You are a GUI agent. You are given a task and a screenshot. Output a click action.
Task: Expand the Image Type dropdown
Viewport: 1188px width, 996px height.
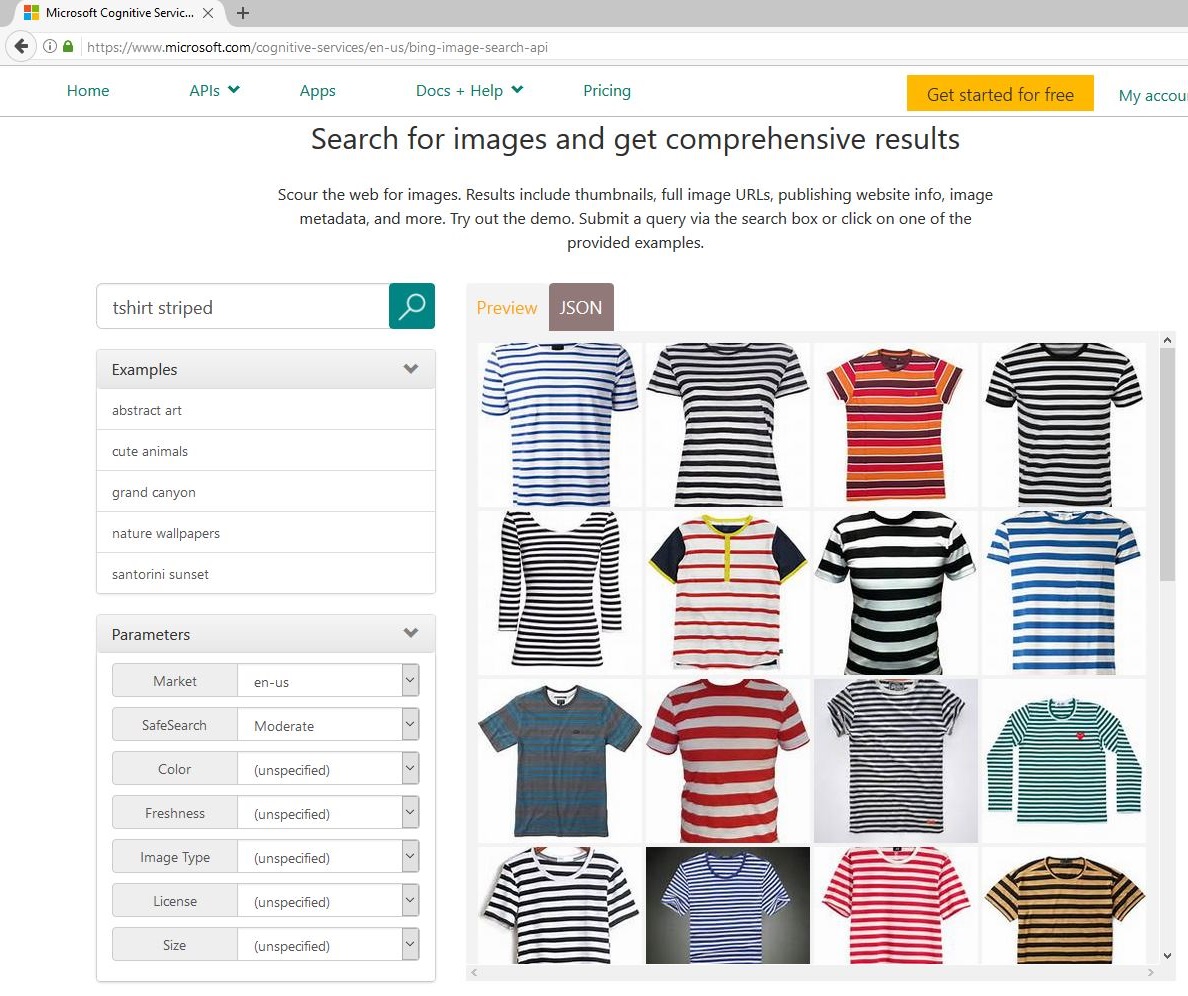point(409,857)
